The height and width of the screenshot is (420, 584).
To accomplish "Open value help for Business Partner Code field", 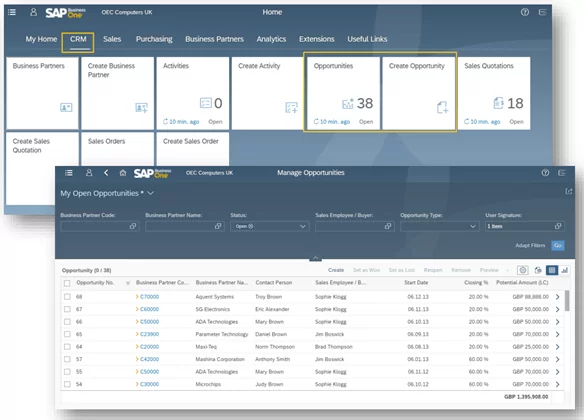I will (133, 226).
